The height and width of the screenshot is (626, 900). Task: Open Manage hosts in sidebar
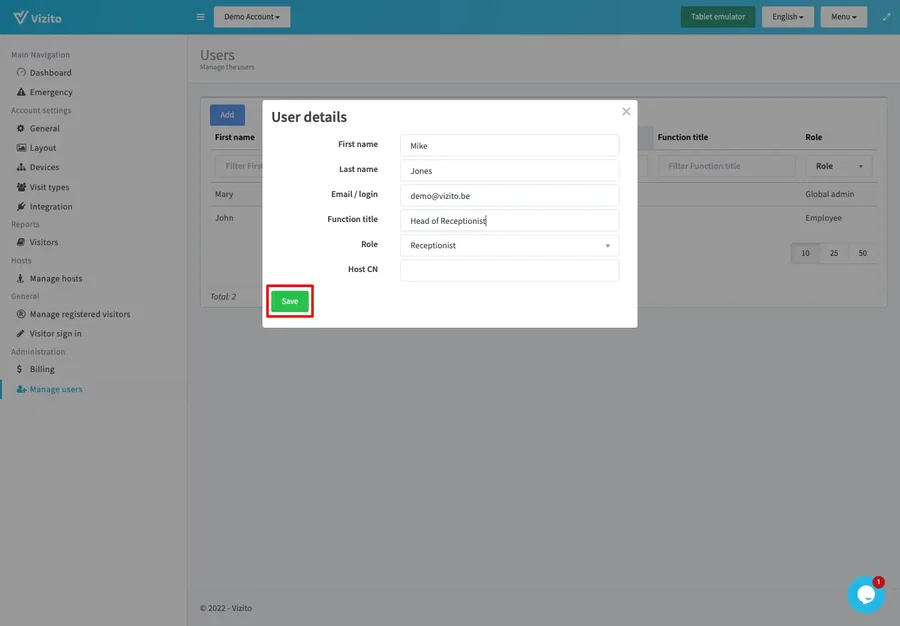(56, 279)
